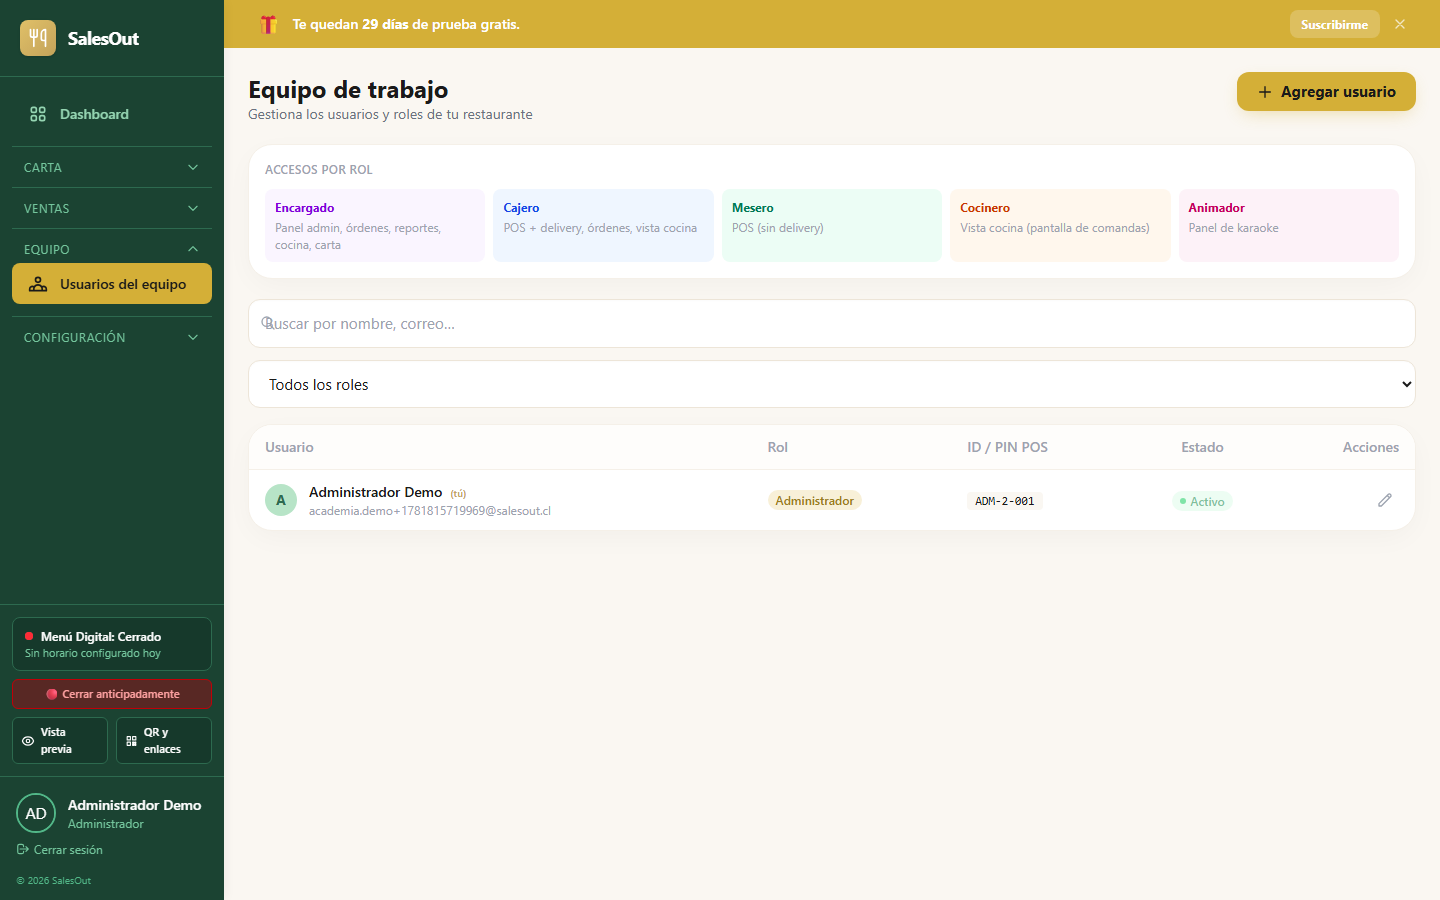
Task: Click the Dashboard grid icon
Action: coord(38,114)
